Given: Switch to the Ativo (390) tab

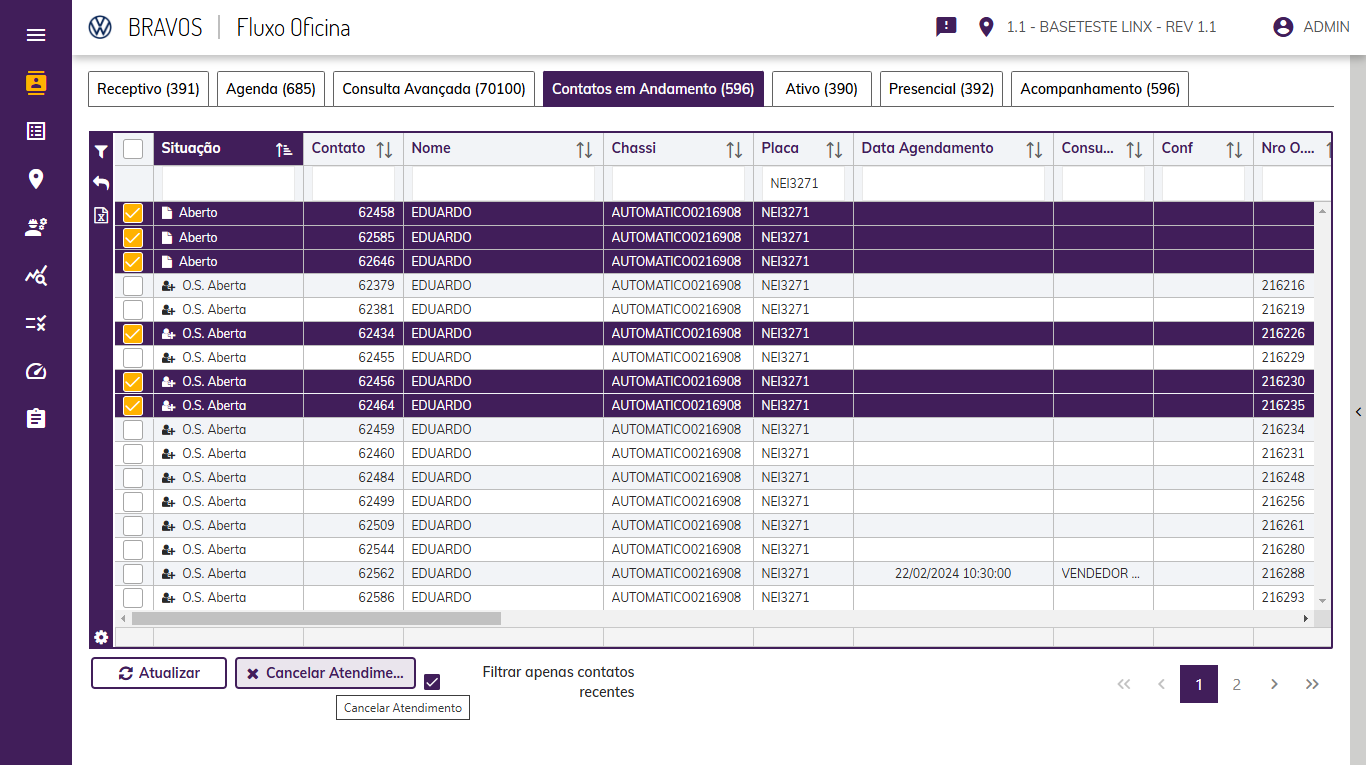Looking at the screenshot, I should [822, 89].
